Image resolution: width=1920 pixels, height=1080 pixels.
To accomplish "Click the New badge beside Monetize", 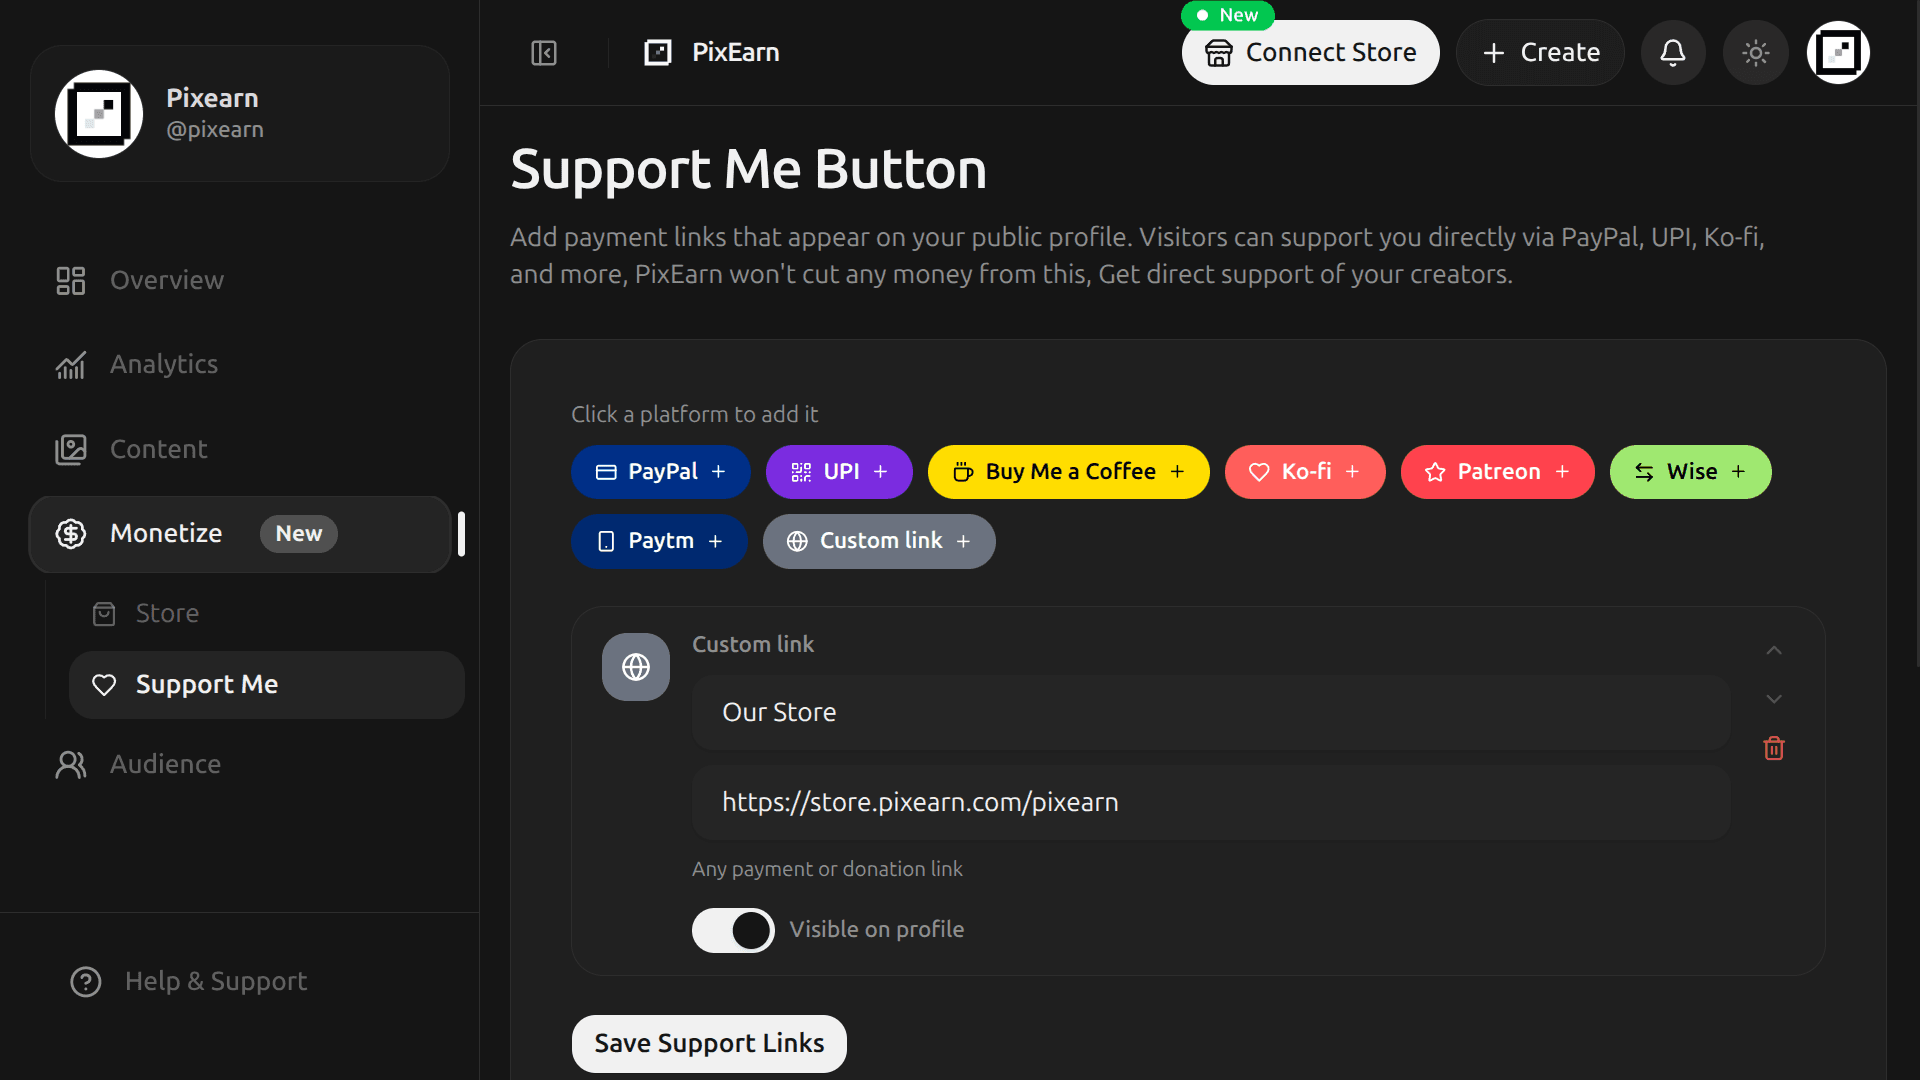I will click(x=299, y=534).
